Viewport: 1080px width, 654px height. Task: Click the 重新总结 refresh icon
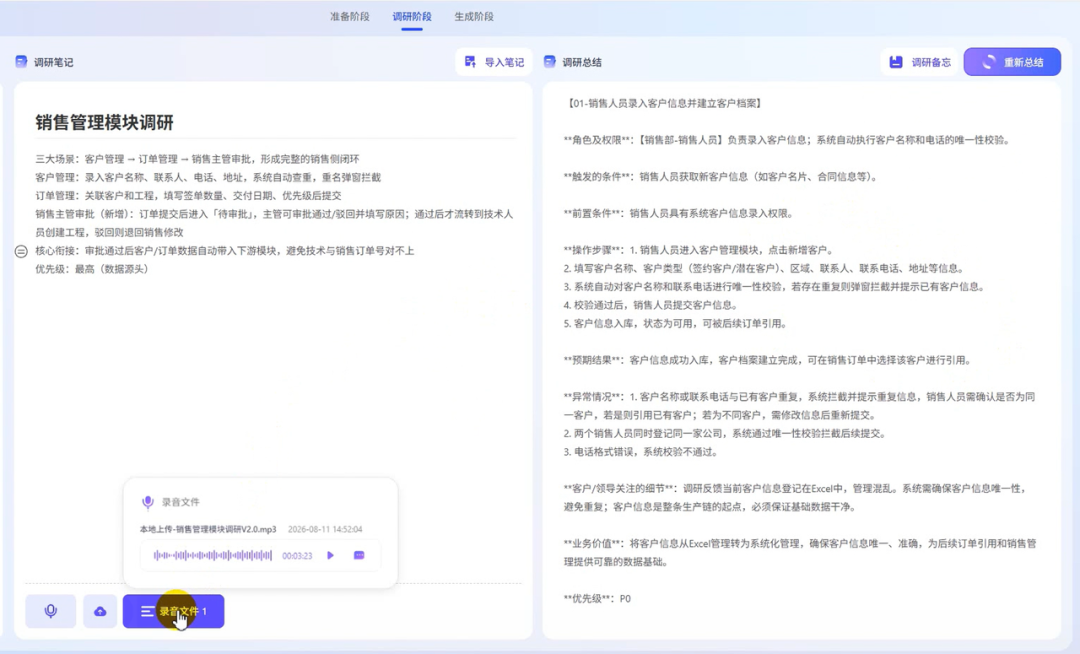[x=989, y=62]
